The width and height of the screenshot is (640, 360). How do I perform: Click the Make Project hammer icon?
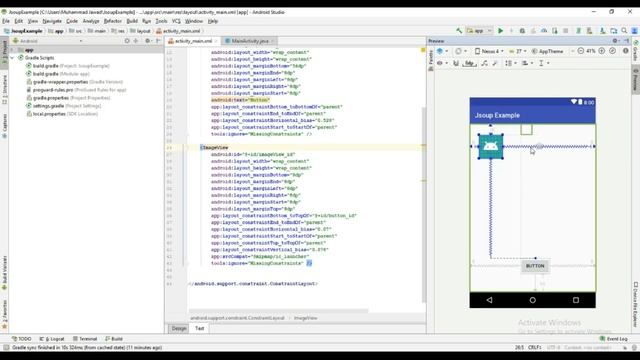tap(459, 31)
